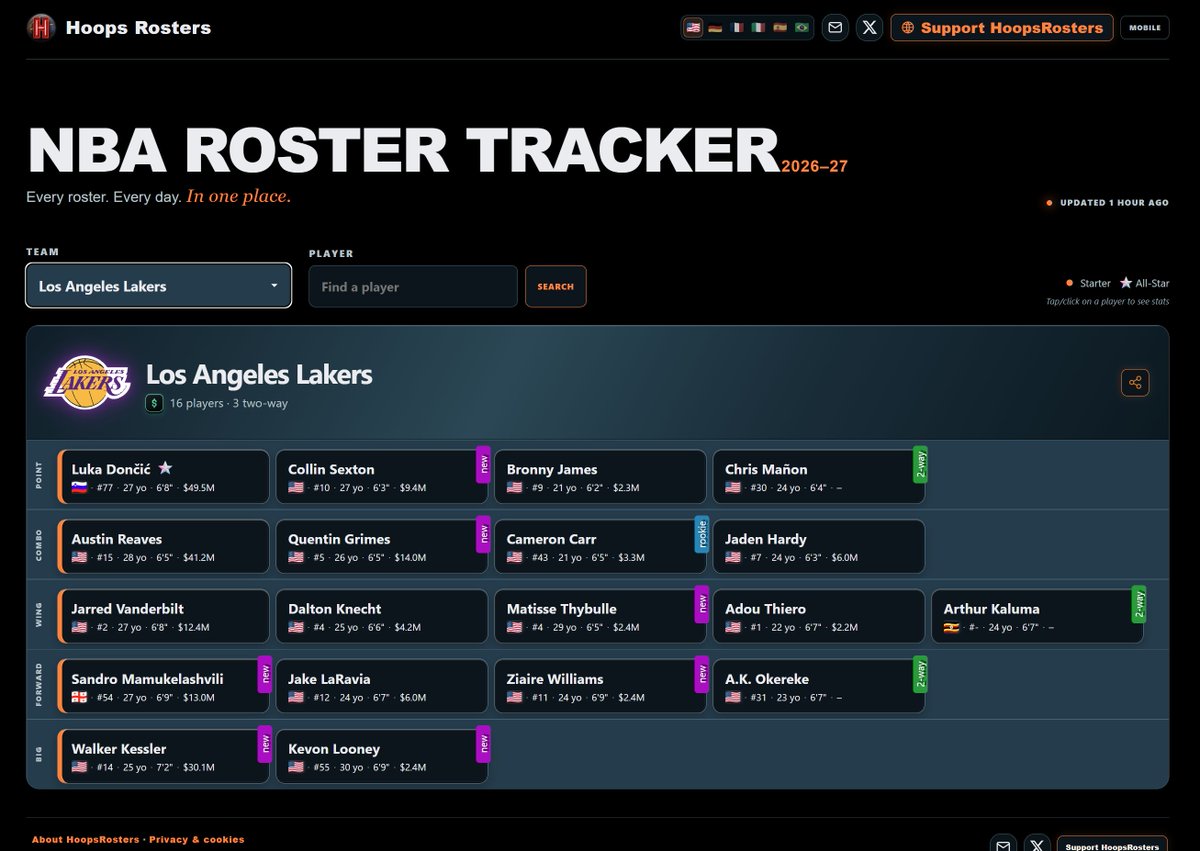Viewport: 1200px width, 851px height.
Task: Click the new badge on Walker Kessler
Action: (x=265, y=744)
